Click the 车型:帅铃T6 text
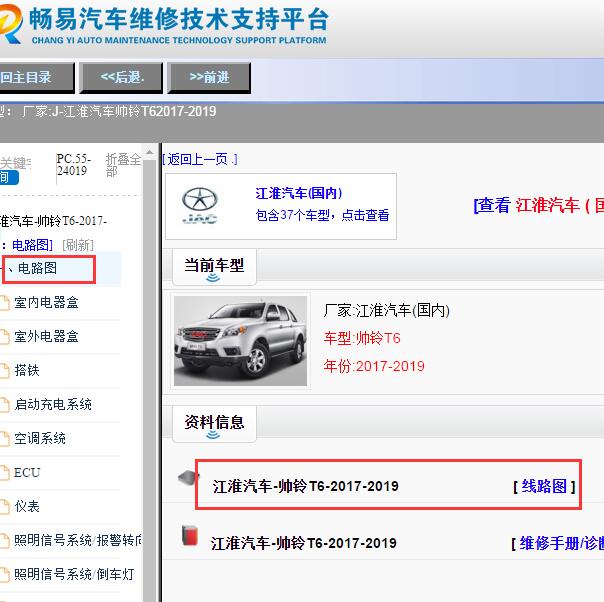Viewport: 604px width, 602px height. coord(362,338)
